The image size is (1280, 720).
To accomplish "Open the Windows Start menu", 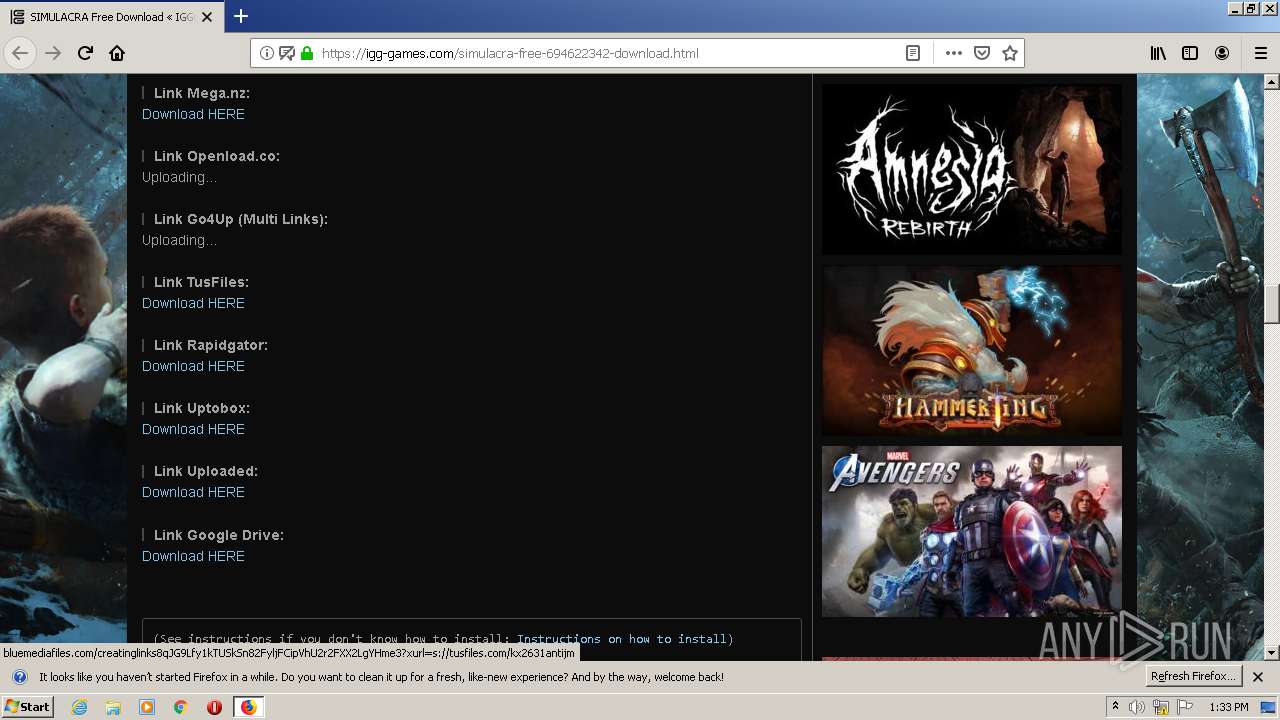I will (x=28, y=707).
